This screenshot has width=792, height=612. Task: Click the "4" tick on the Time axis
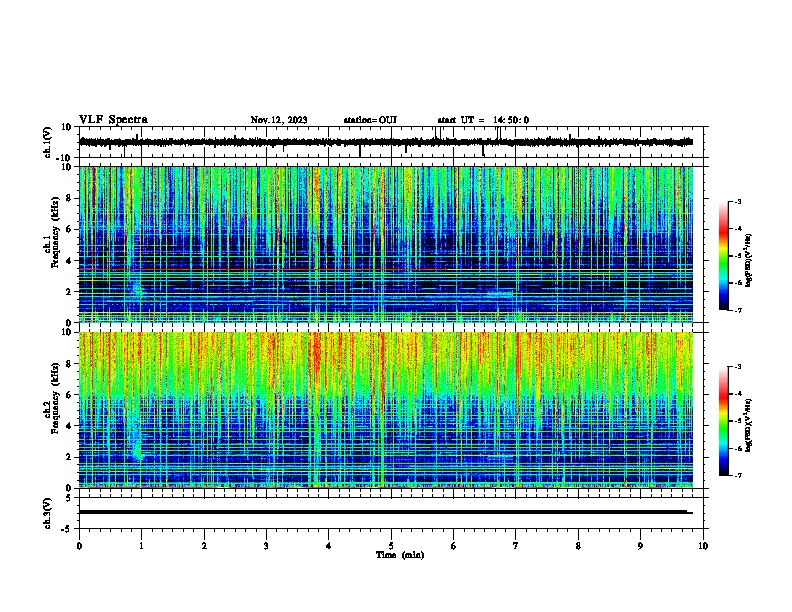pos(329,546)
